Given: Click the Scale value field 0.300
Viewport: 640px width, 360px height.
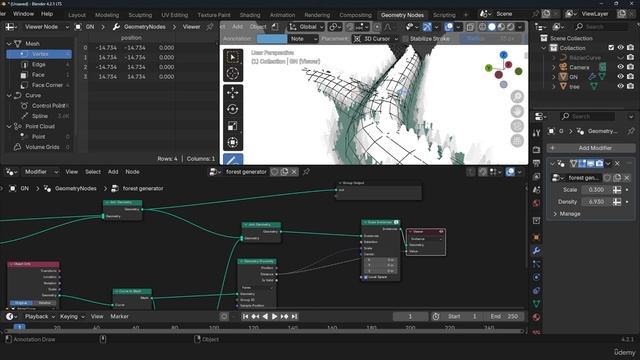Looking at the screenshot, I should 596,190.
